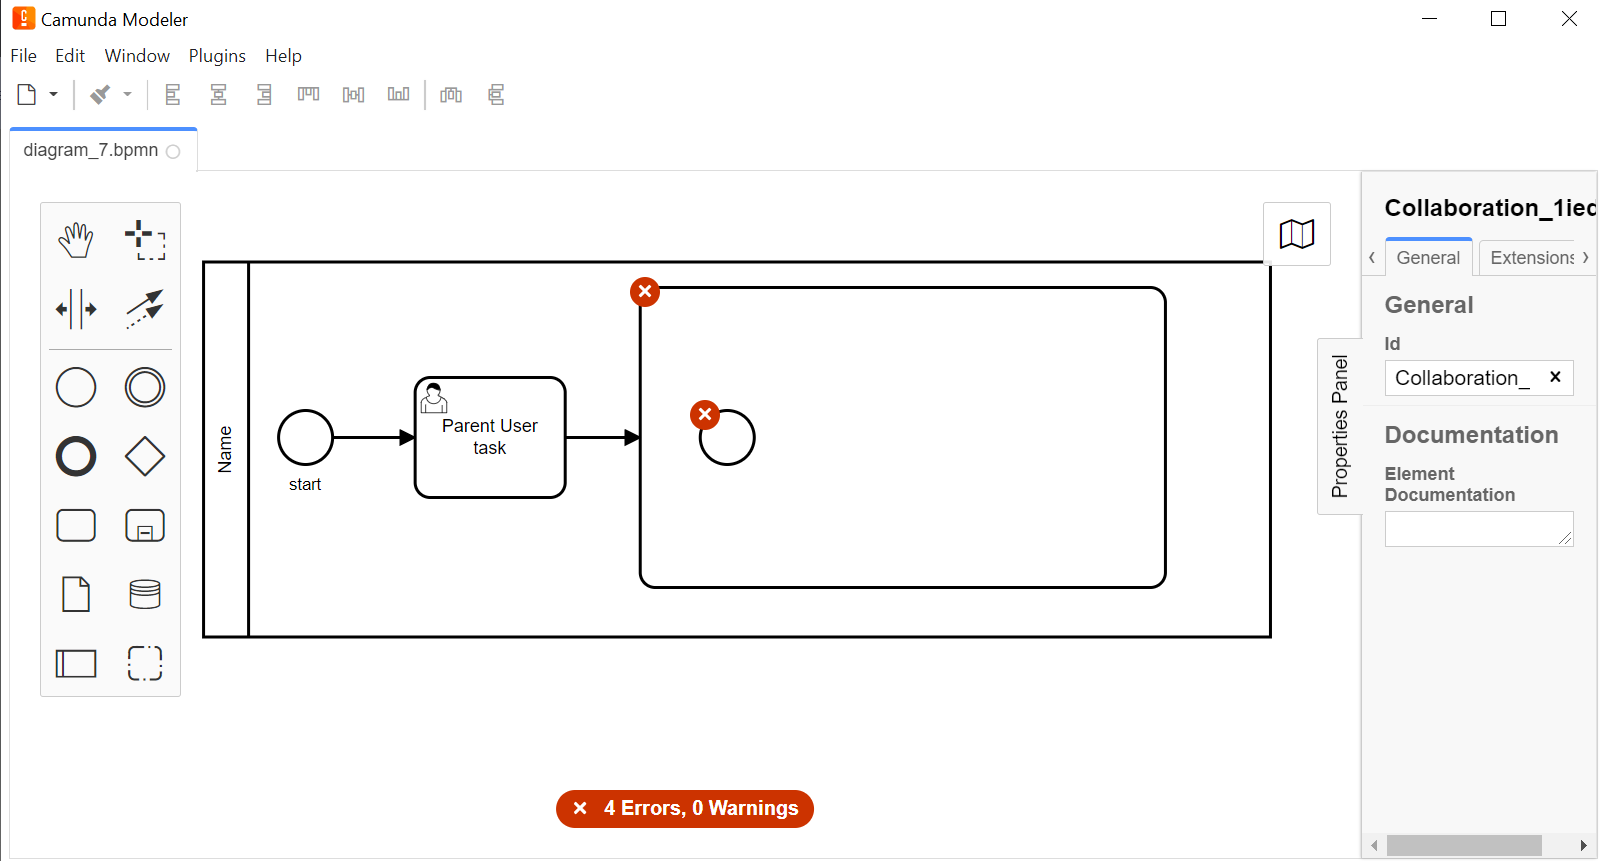Pick the gateway diamond from palette

click(x=145, y=457)
